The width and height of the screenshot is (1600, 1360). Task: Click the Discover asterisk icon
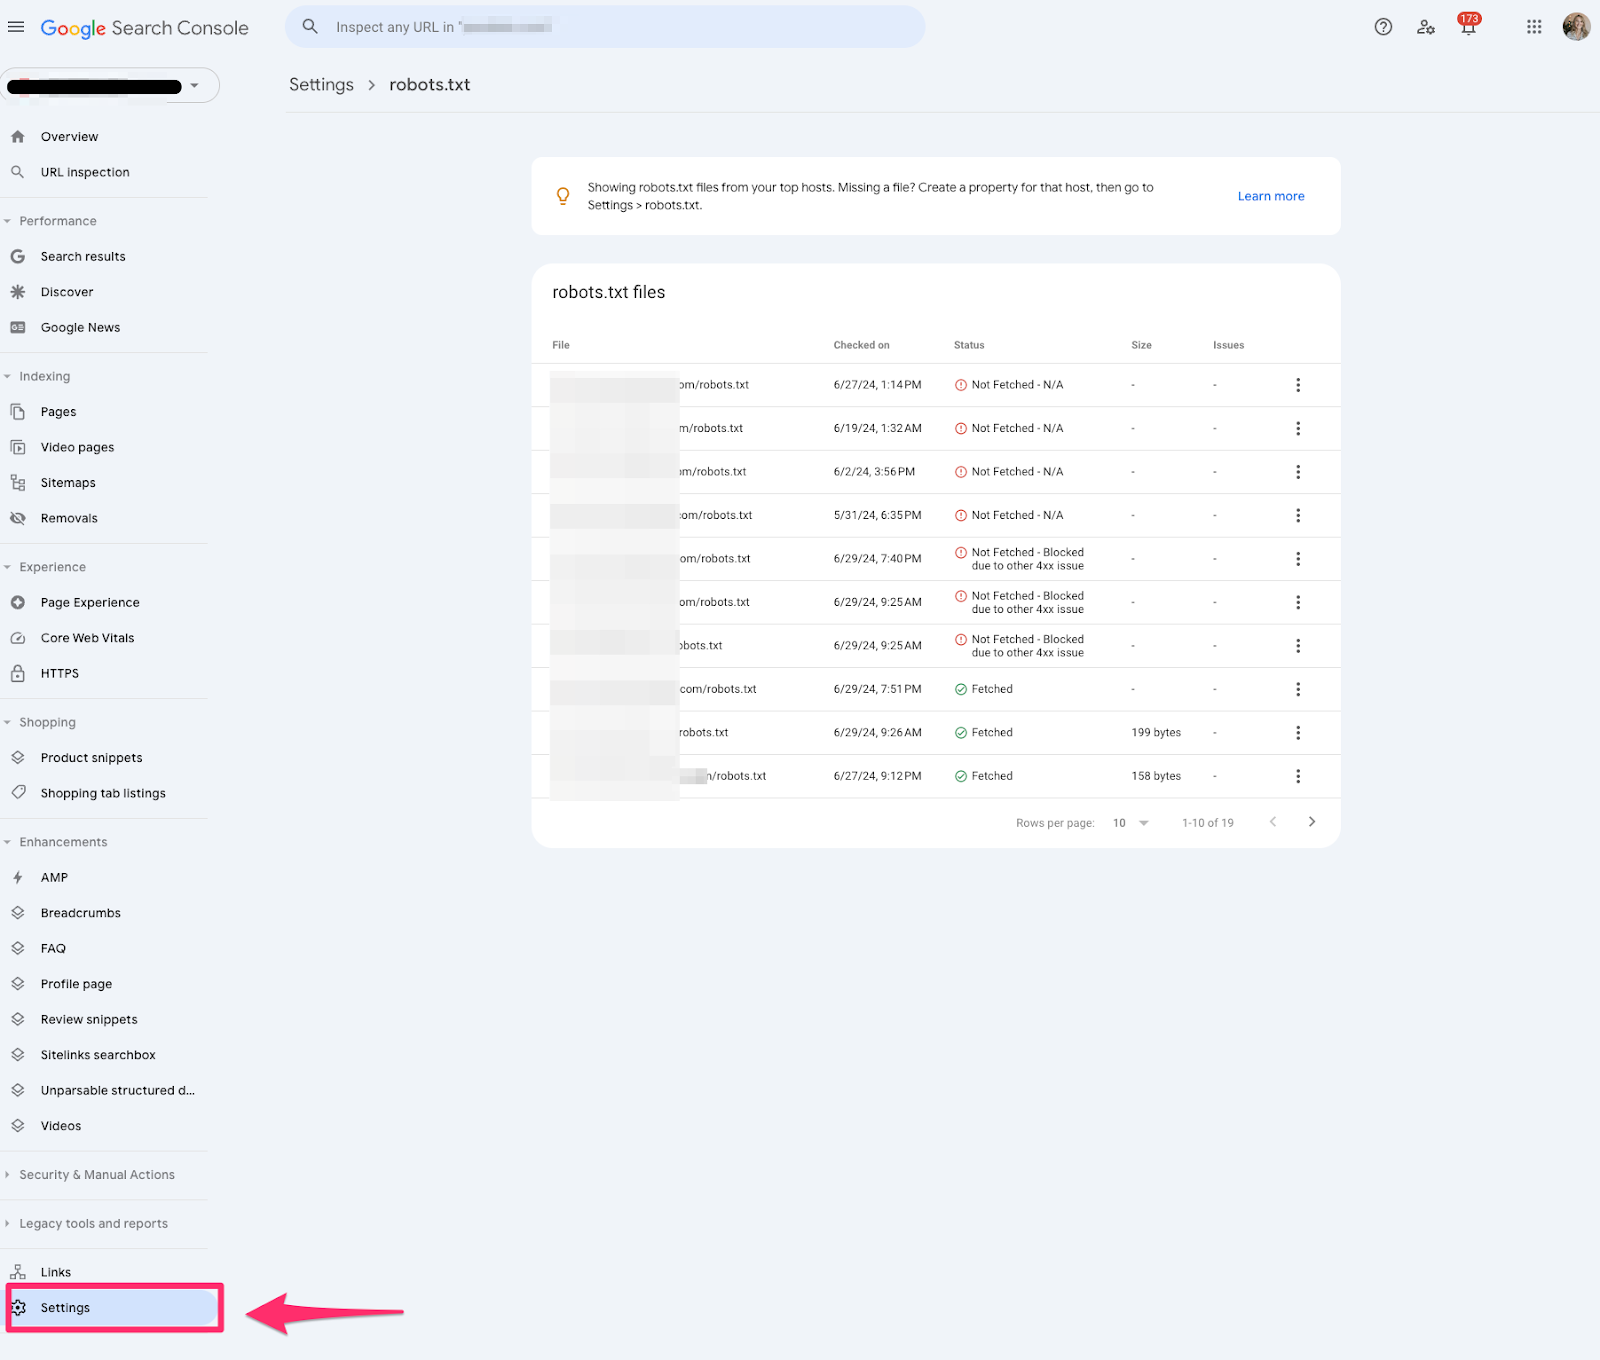[18, 292]
